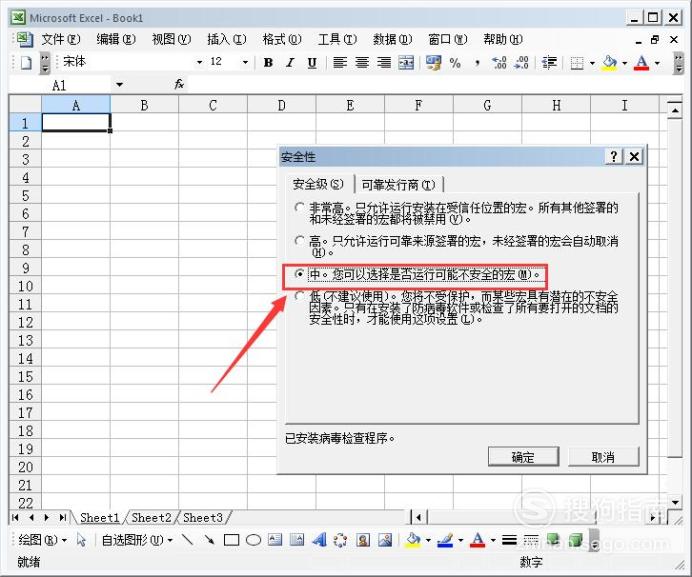The width and height of the screenshot is (692, 577).
Task: Select the Line drawing tool
Action: (188, 539)
